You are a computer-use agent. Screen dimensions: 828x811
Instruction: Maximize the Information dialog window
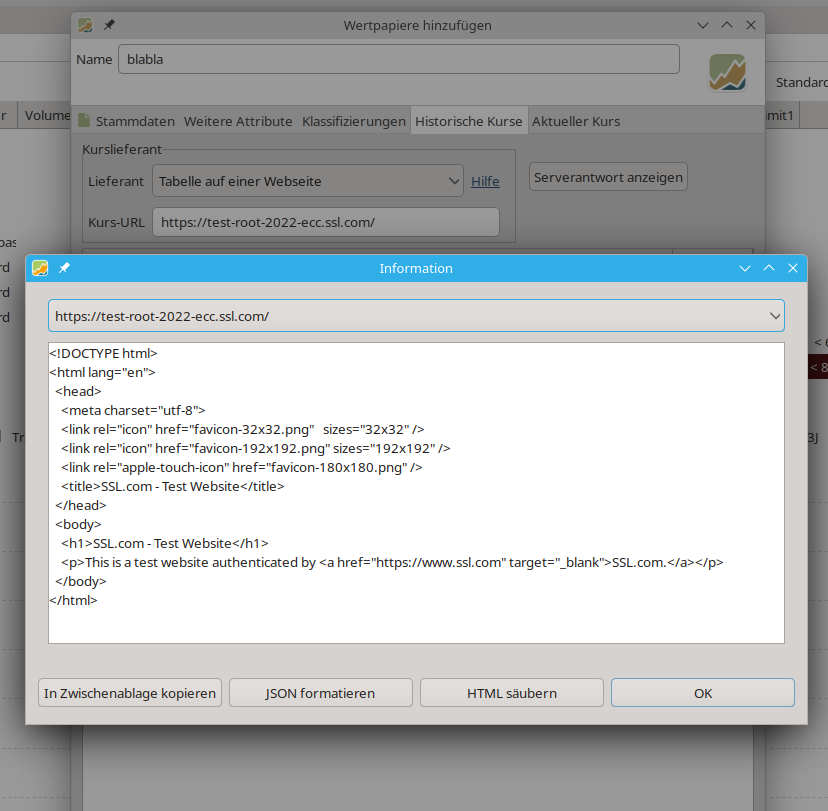[x=768, y=268]
